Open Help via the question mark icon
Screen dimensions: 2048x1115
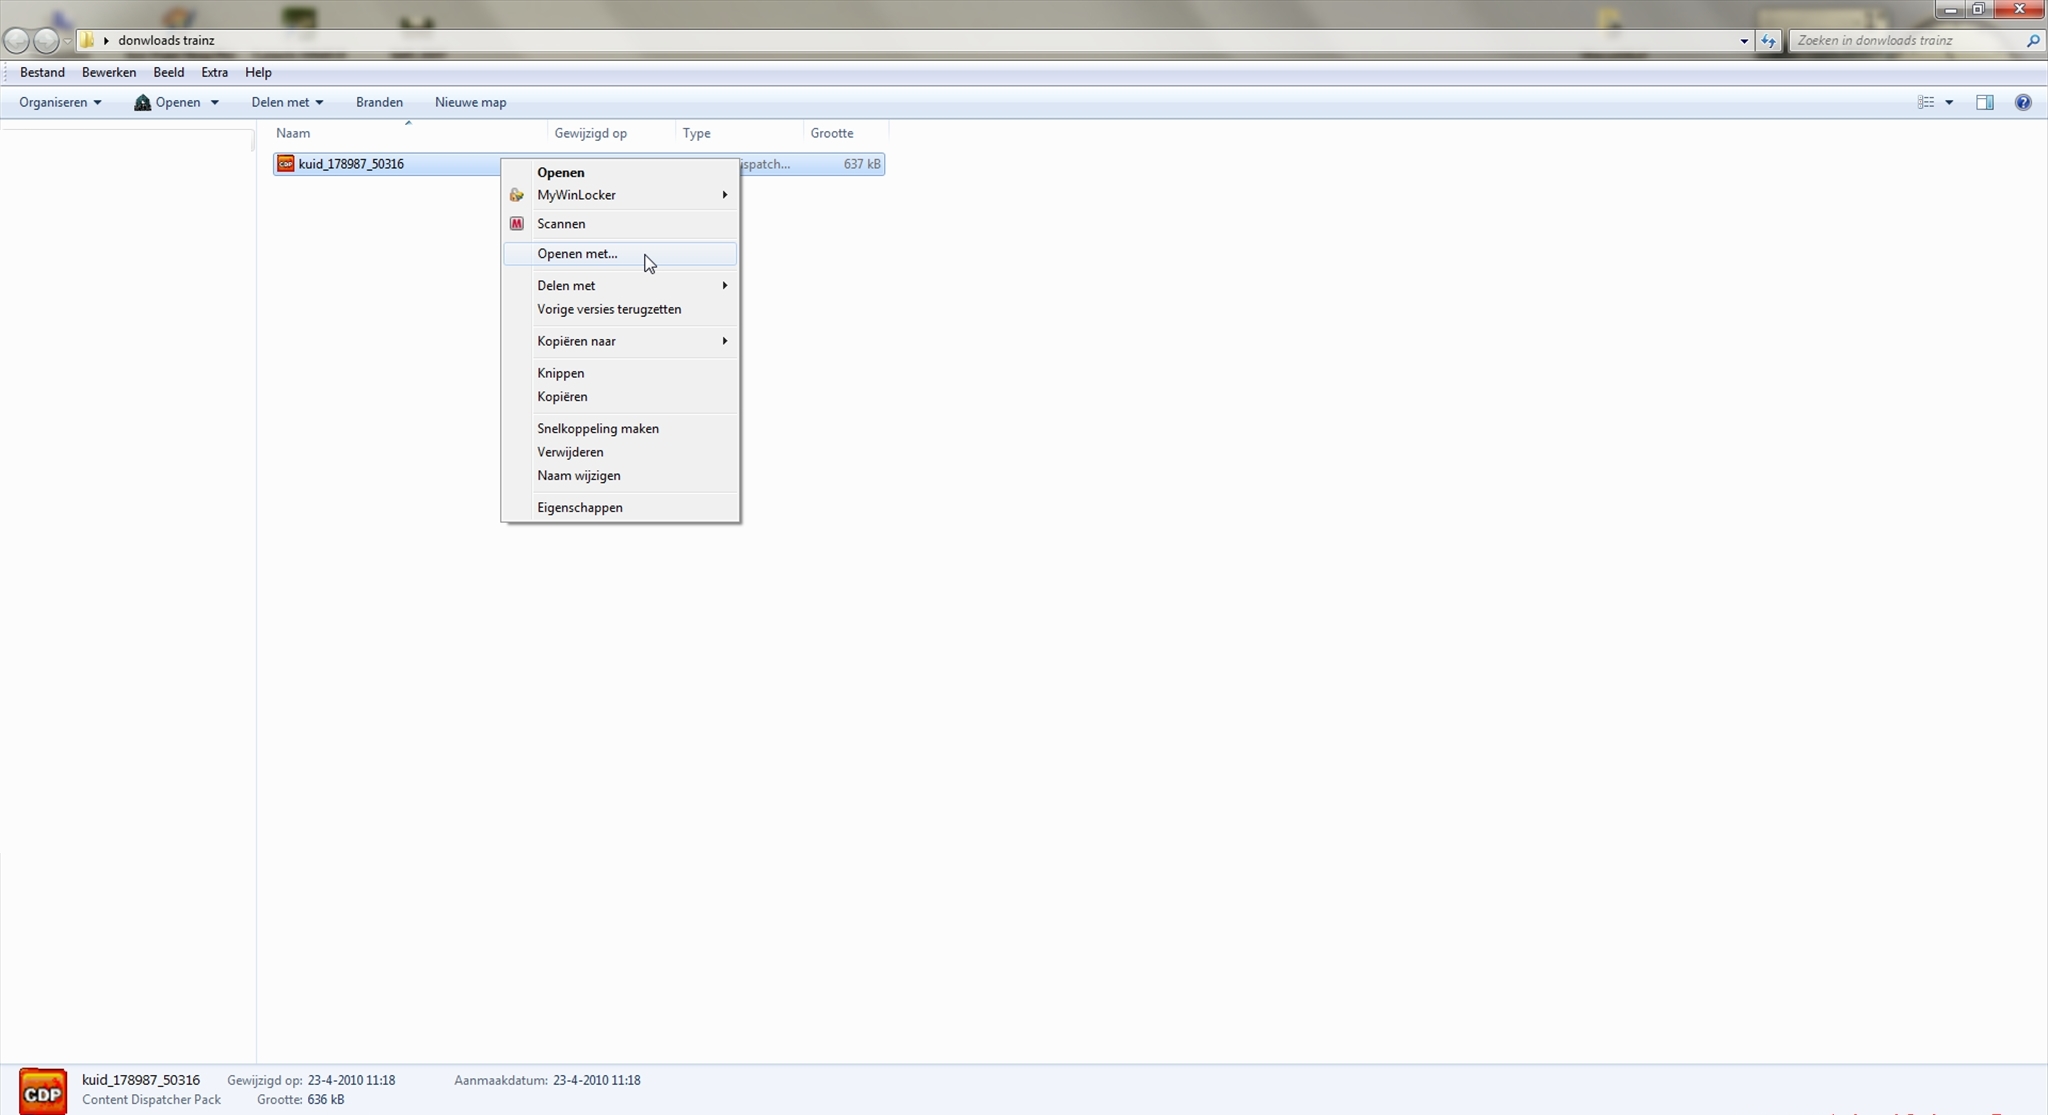pos(2022,102)
